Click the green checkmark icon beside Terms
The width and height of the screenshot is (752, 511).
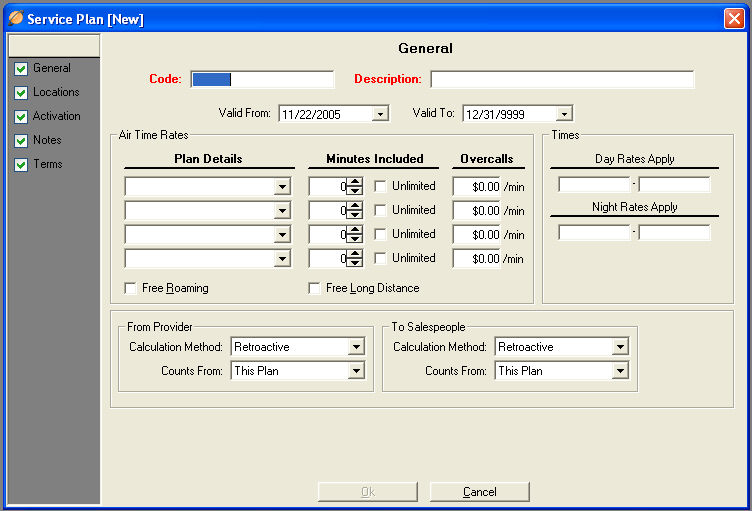(20, 165)
